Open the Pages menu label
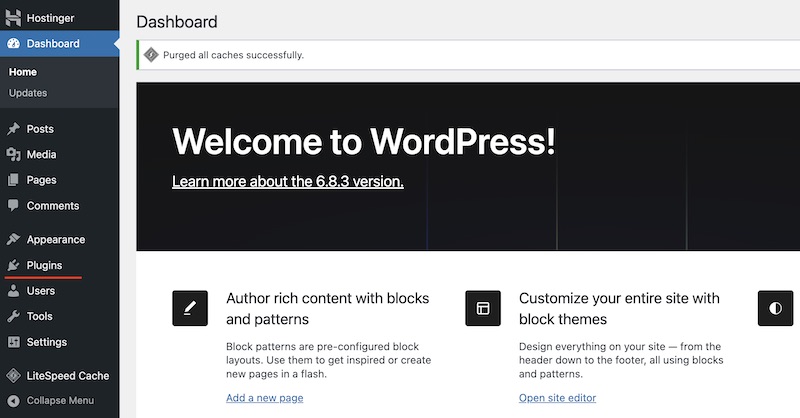800x418 pixels. tap(41, 180)
